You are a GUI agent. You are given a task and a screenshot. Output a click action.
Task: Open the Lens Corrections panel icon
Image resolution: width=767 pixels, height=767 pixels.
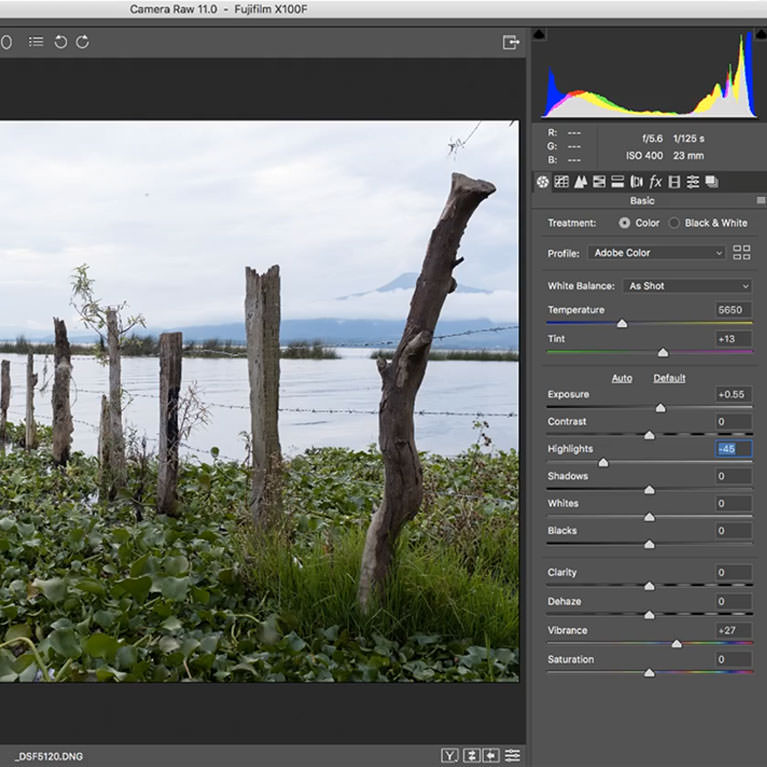point(637,182)
